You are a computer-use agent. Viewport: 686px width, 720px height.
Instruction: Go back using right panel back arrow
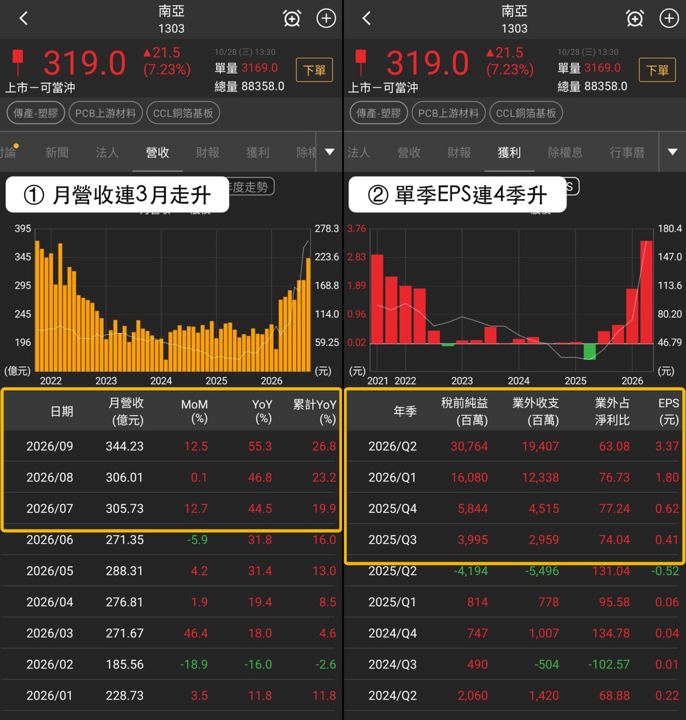[x=366, y=18]
